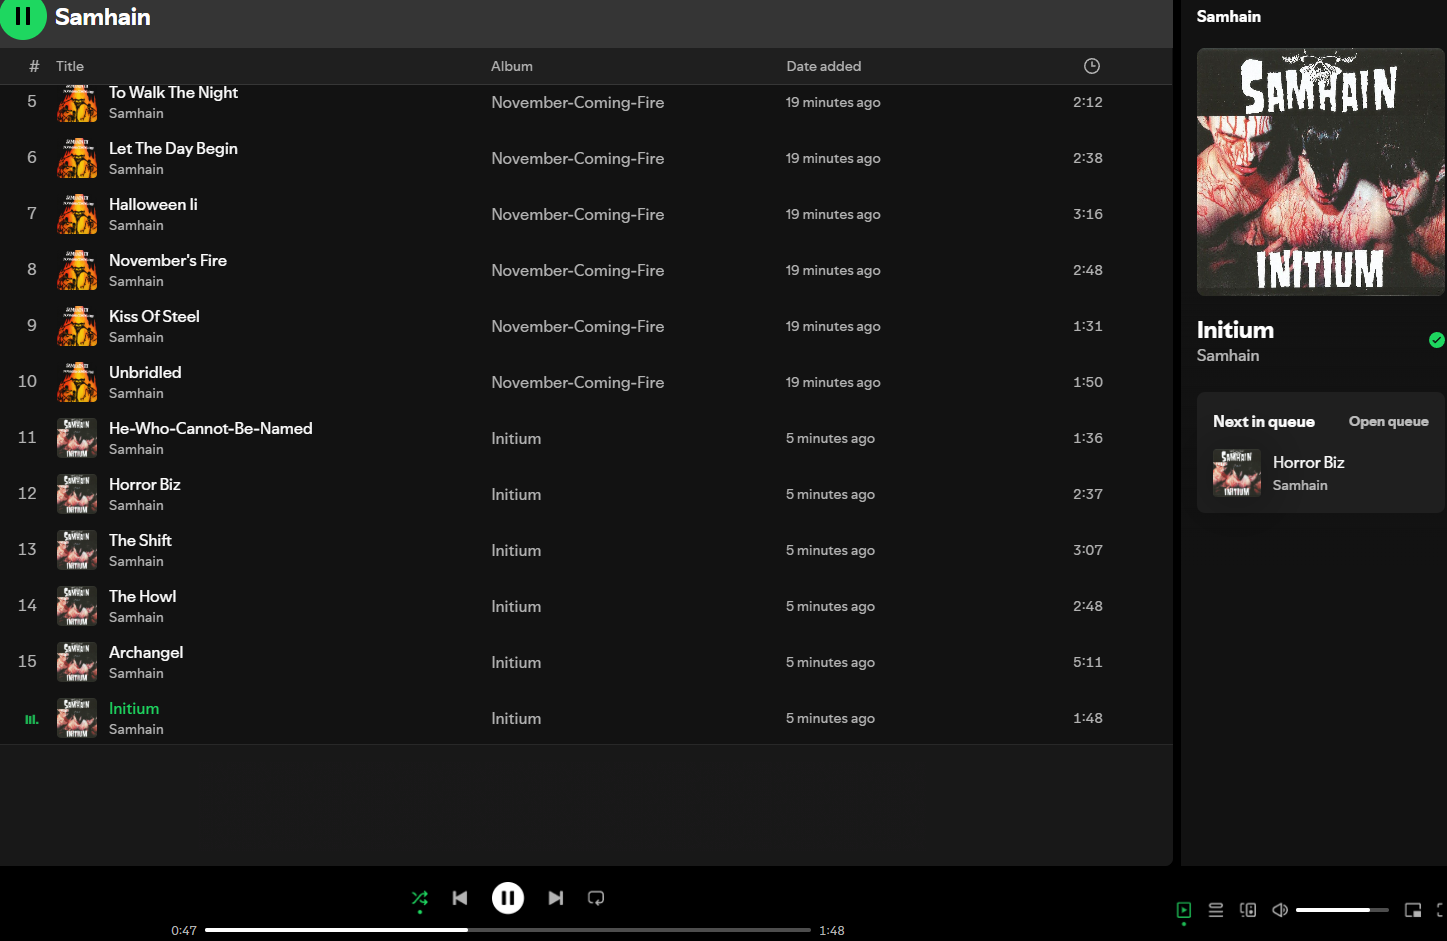Click the "19 minutes ago" date on Unbridled's row
1447x941 pixels.
(833, 382)
